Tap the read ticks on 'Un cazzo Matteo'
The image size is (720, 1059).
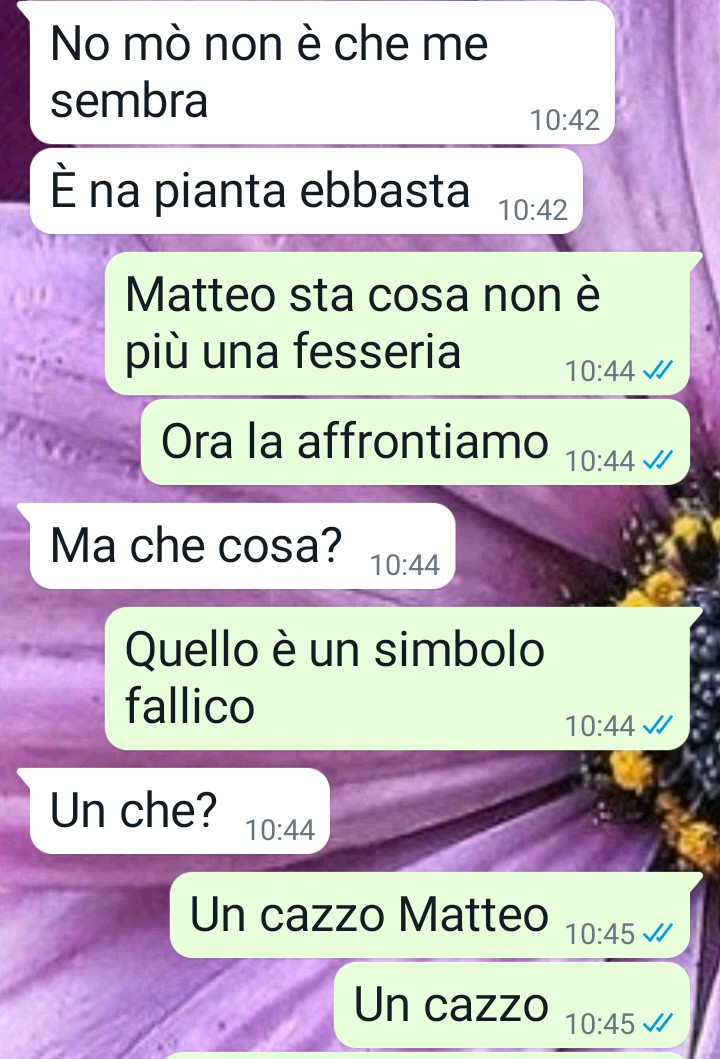(x=657, y=933)
